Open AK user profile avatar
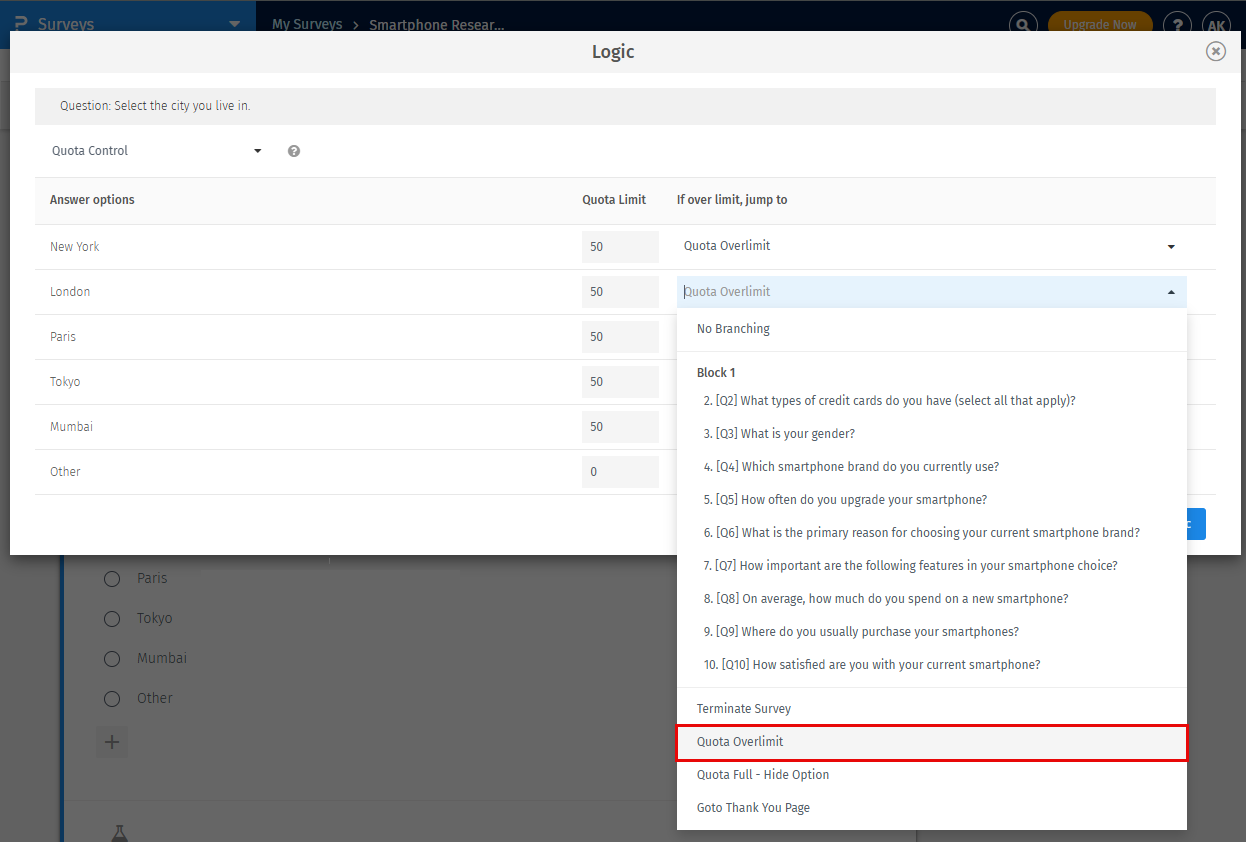The height and width of the screenshot is (842, 1246). tap(1216, 25)
